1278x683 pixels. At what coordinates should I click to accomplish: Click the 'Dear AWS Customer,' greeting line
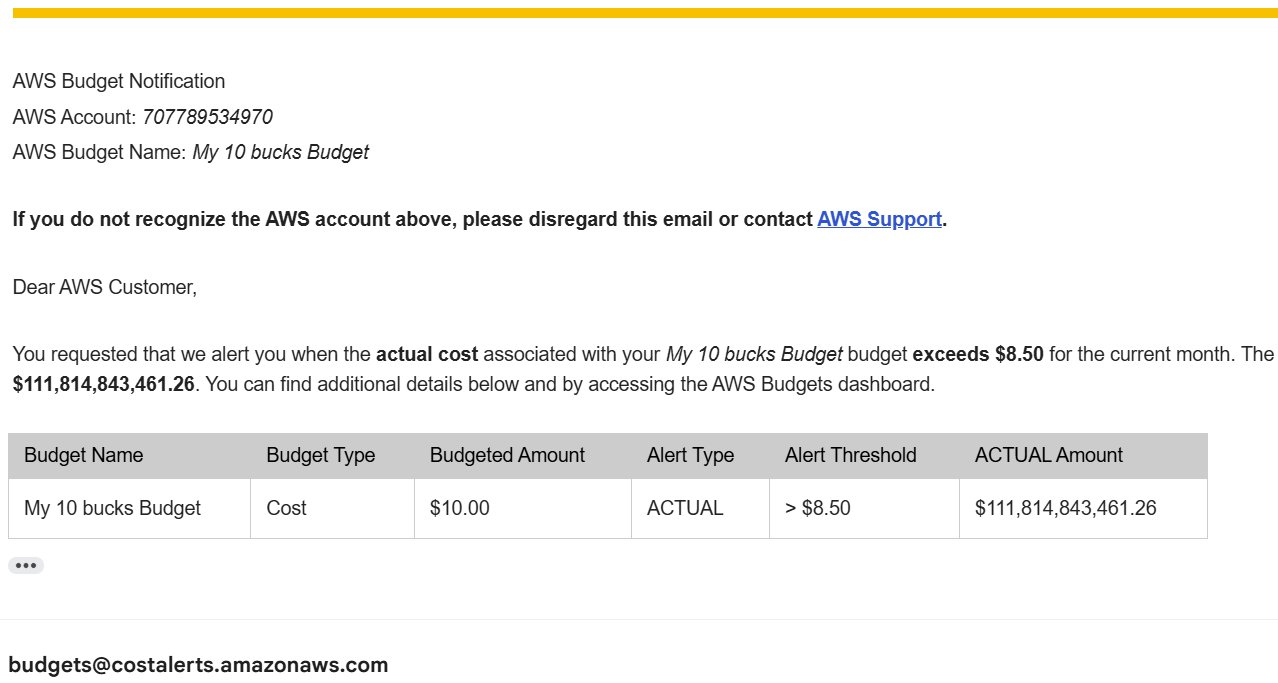[x=105, y=287]
